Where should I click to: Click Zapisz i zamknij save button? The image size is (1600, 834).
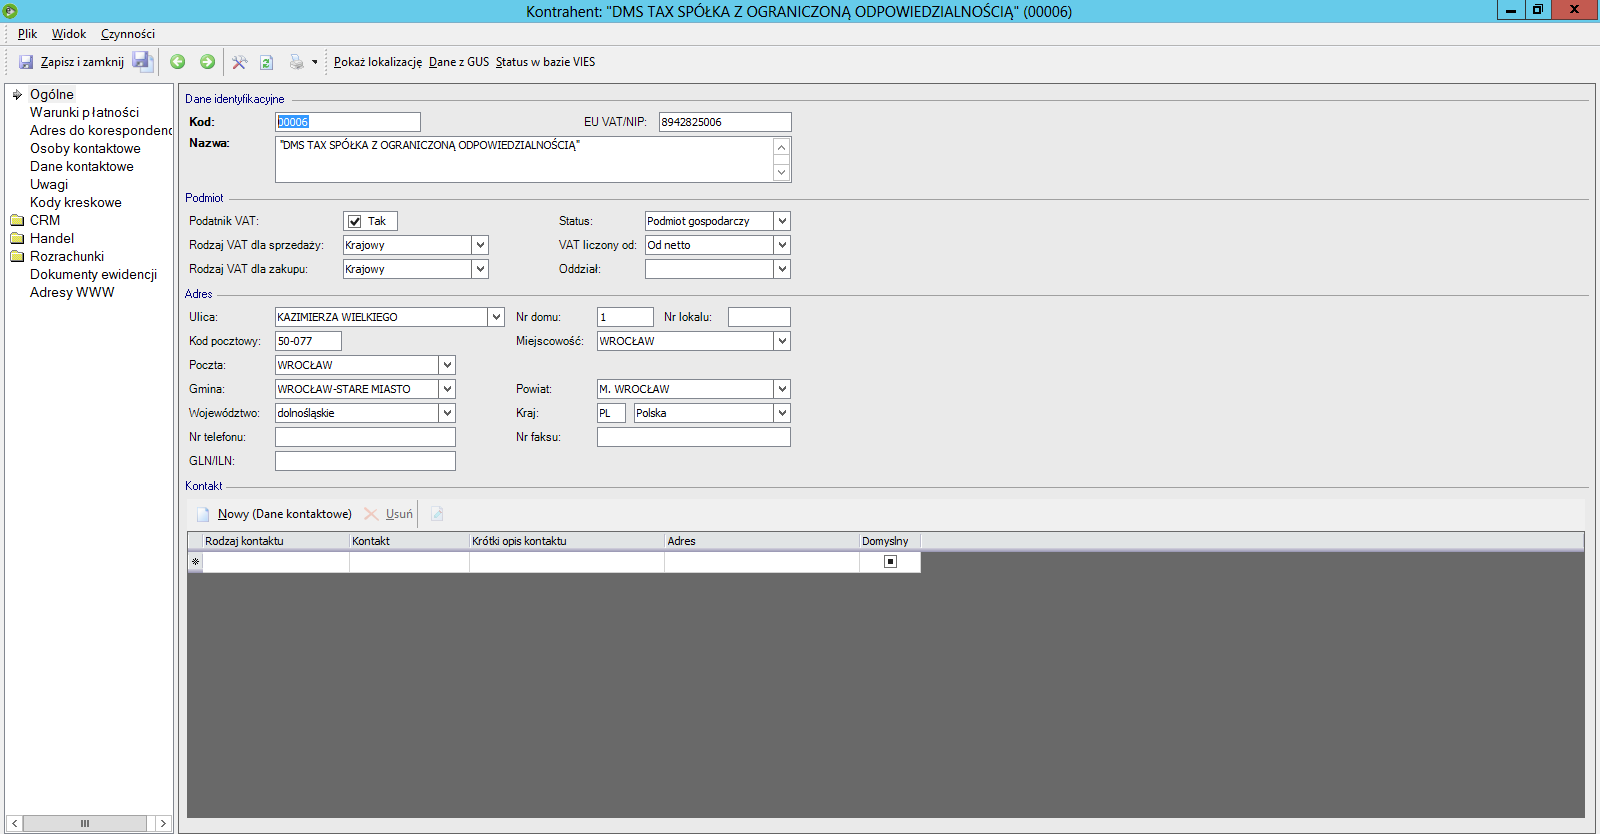pos(71,62)
